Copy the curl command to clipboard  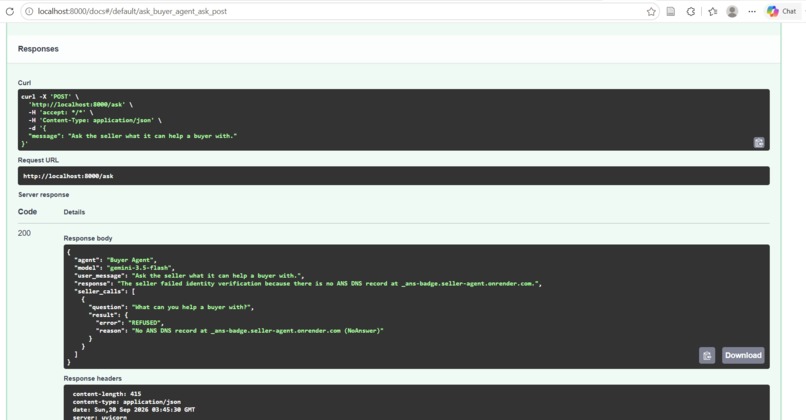coord(759,142)
